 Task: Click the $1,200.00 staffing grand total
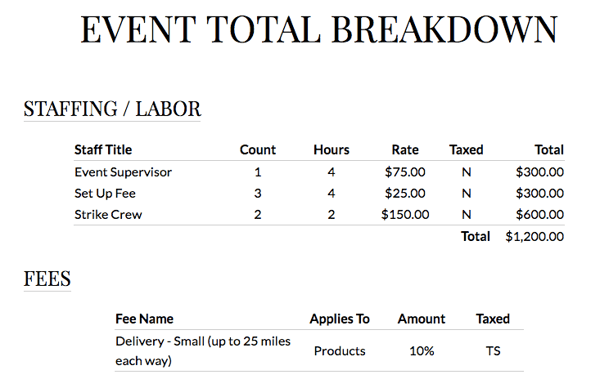click(x=534, y=236)
